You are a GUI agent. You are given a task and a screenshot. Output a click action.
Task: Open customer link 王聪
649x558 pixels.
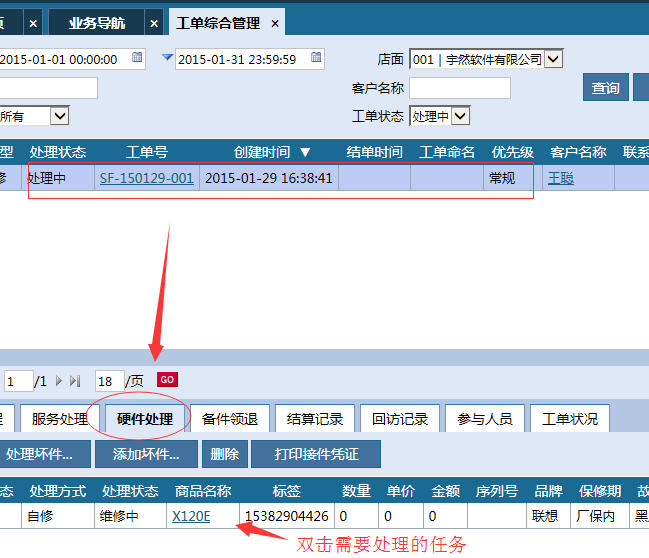point(561,178)
